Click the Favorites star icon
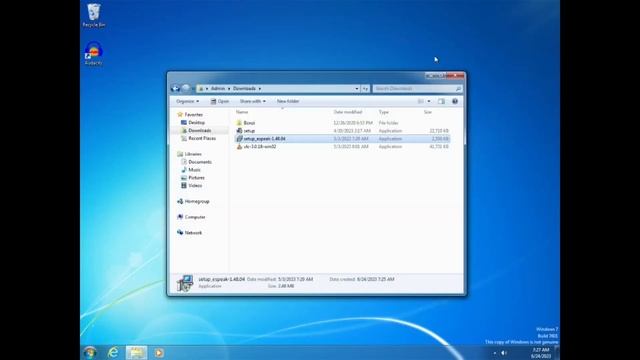Image resolution: width=640 pixels, height=360 pixels. click(x=180, y=115)
